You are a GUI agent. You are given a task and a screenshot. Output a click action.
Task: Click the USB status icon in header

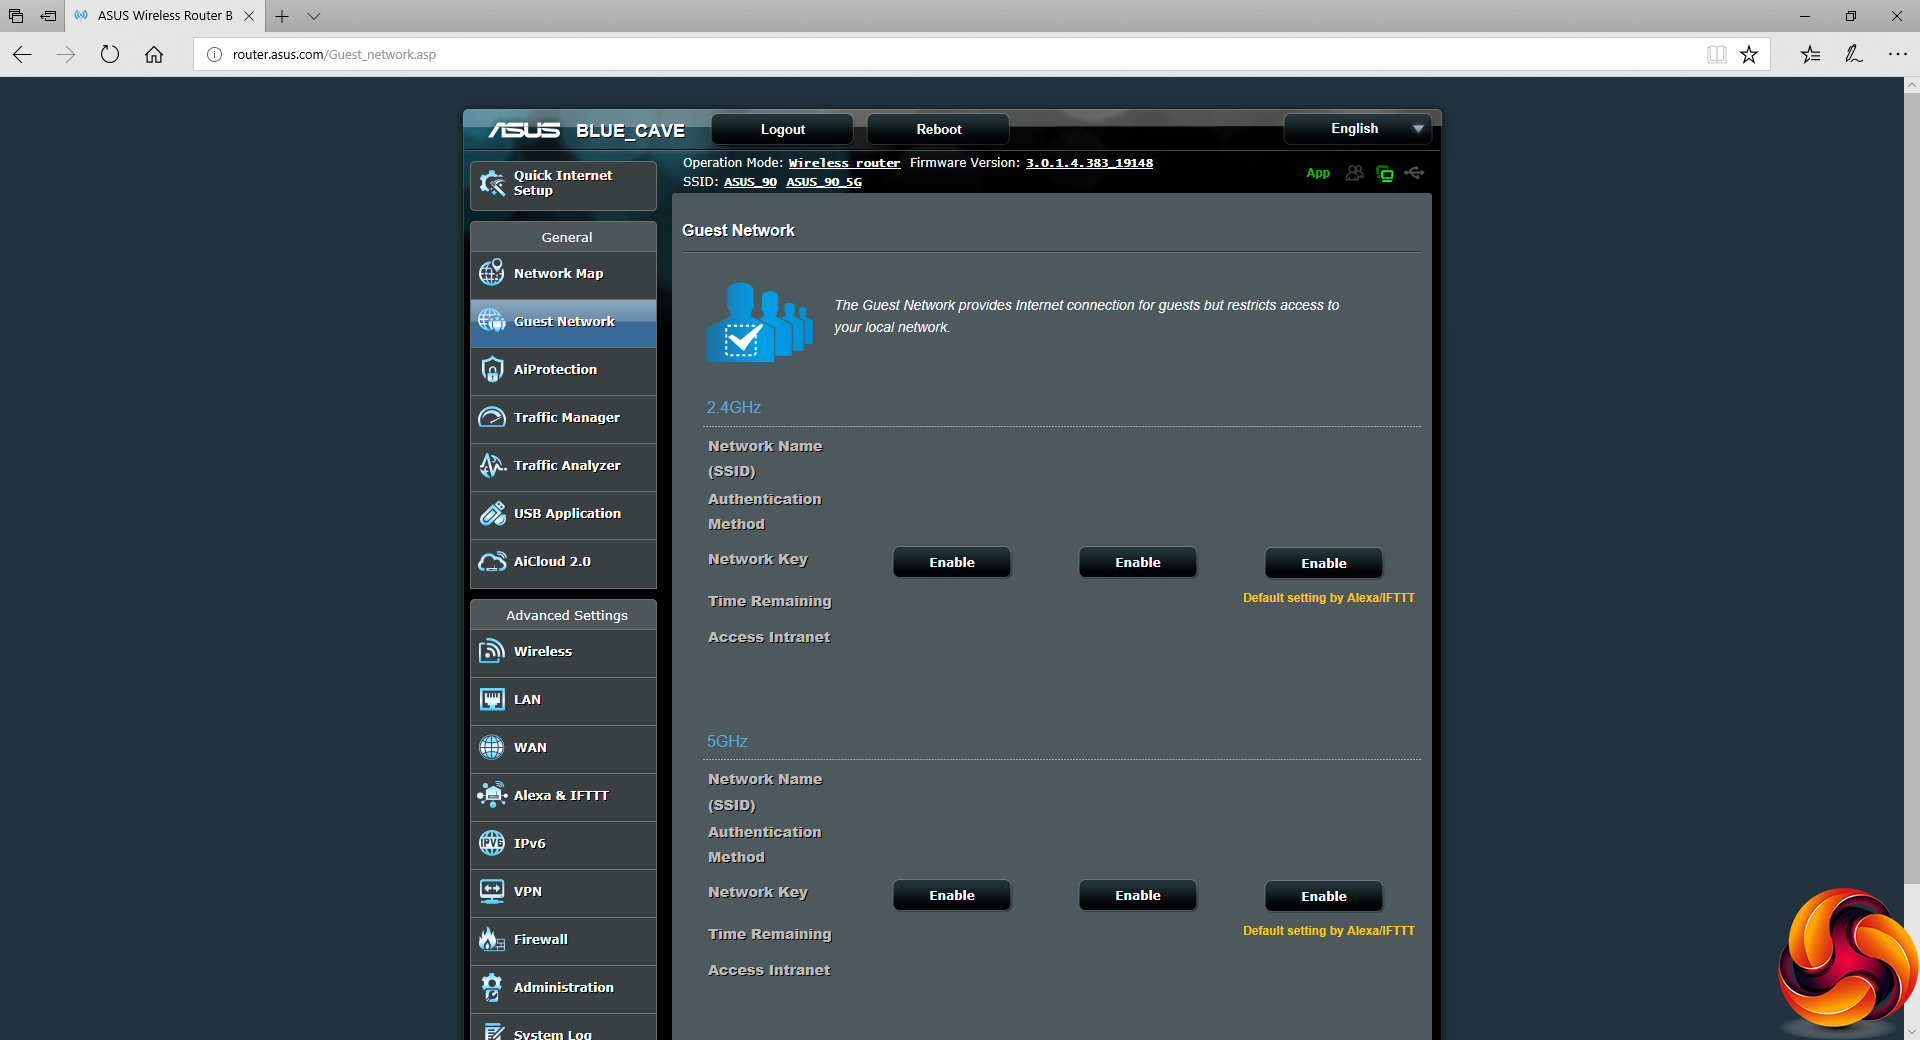pos(1414,173)
